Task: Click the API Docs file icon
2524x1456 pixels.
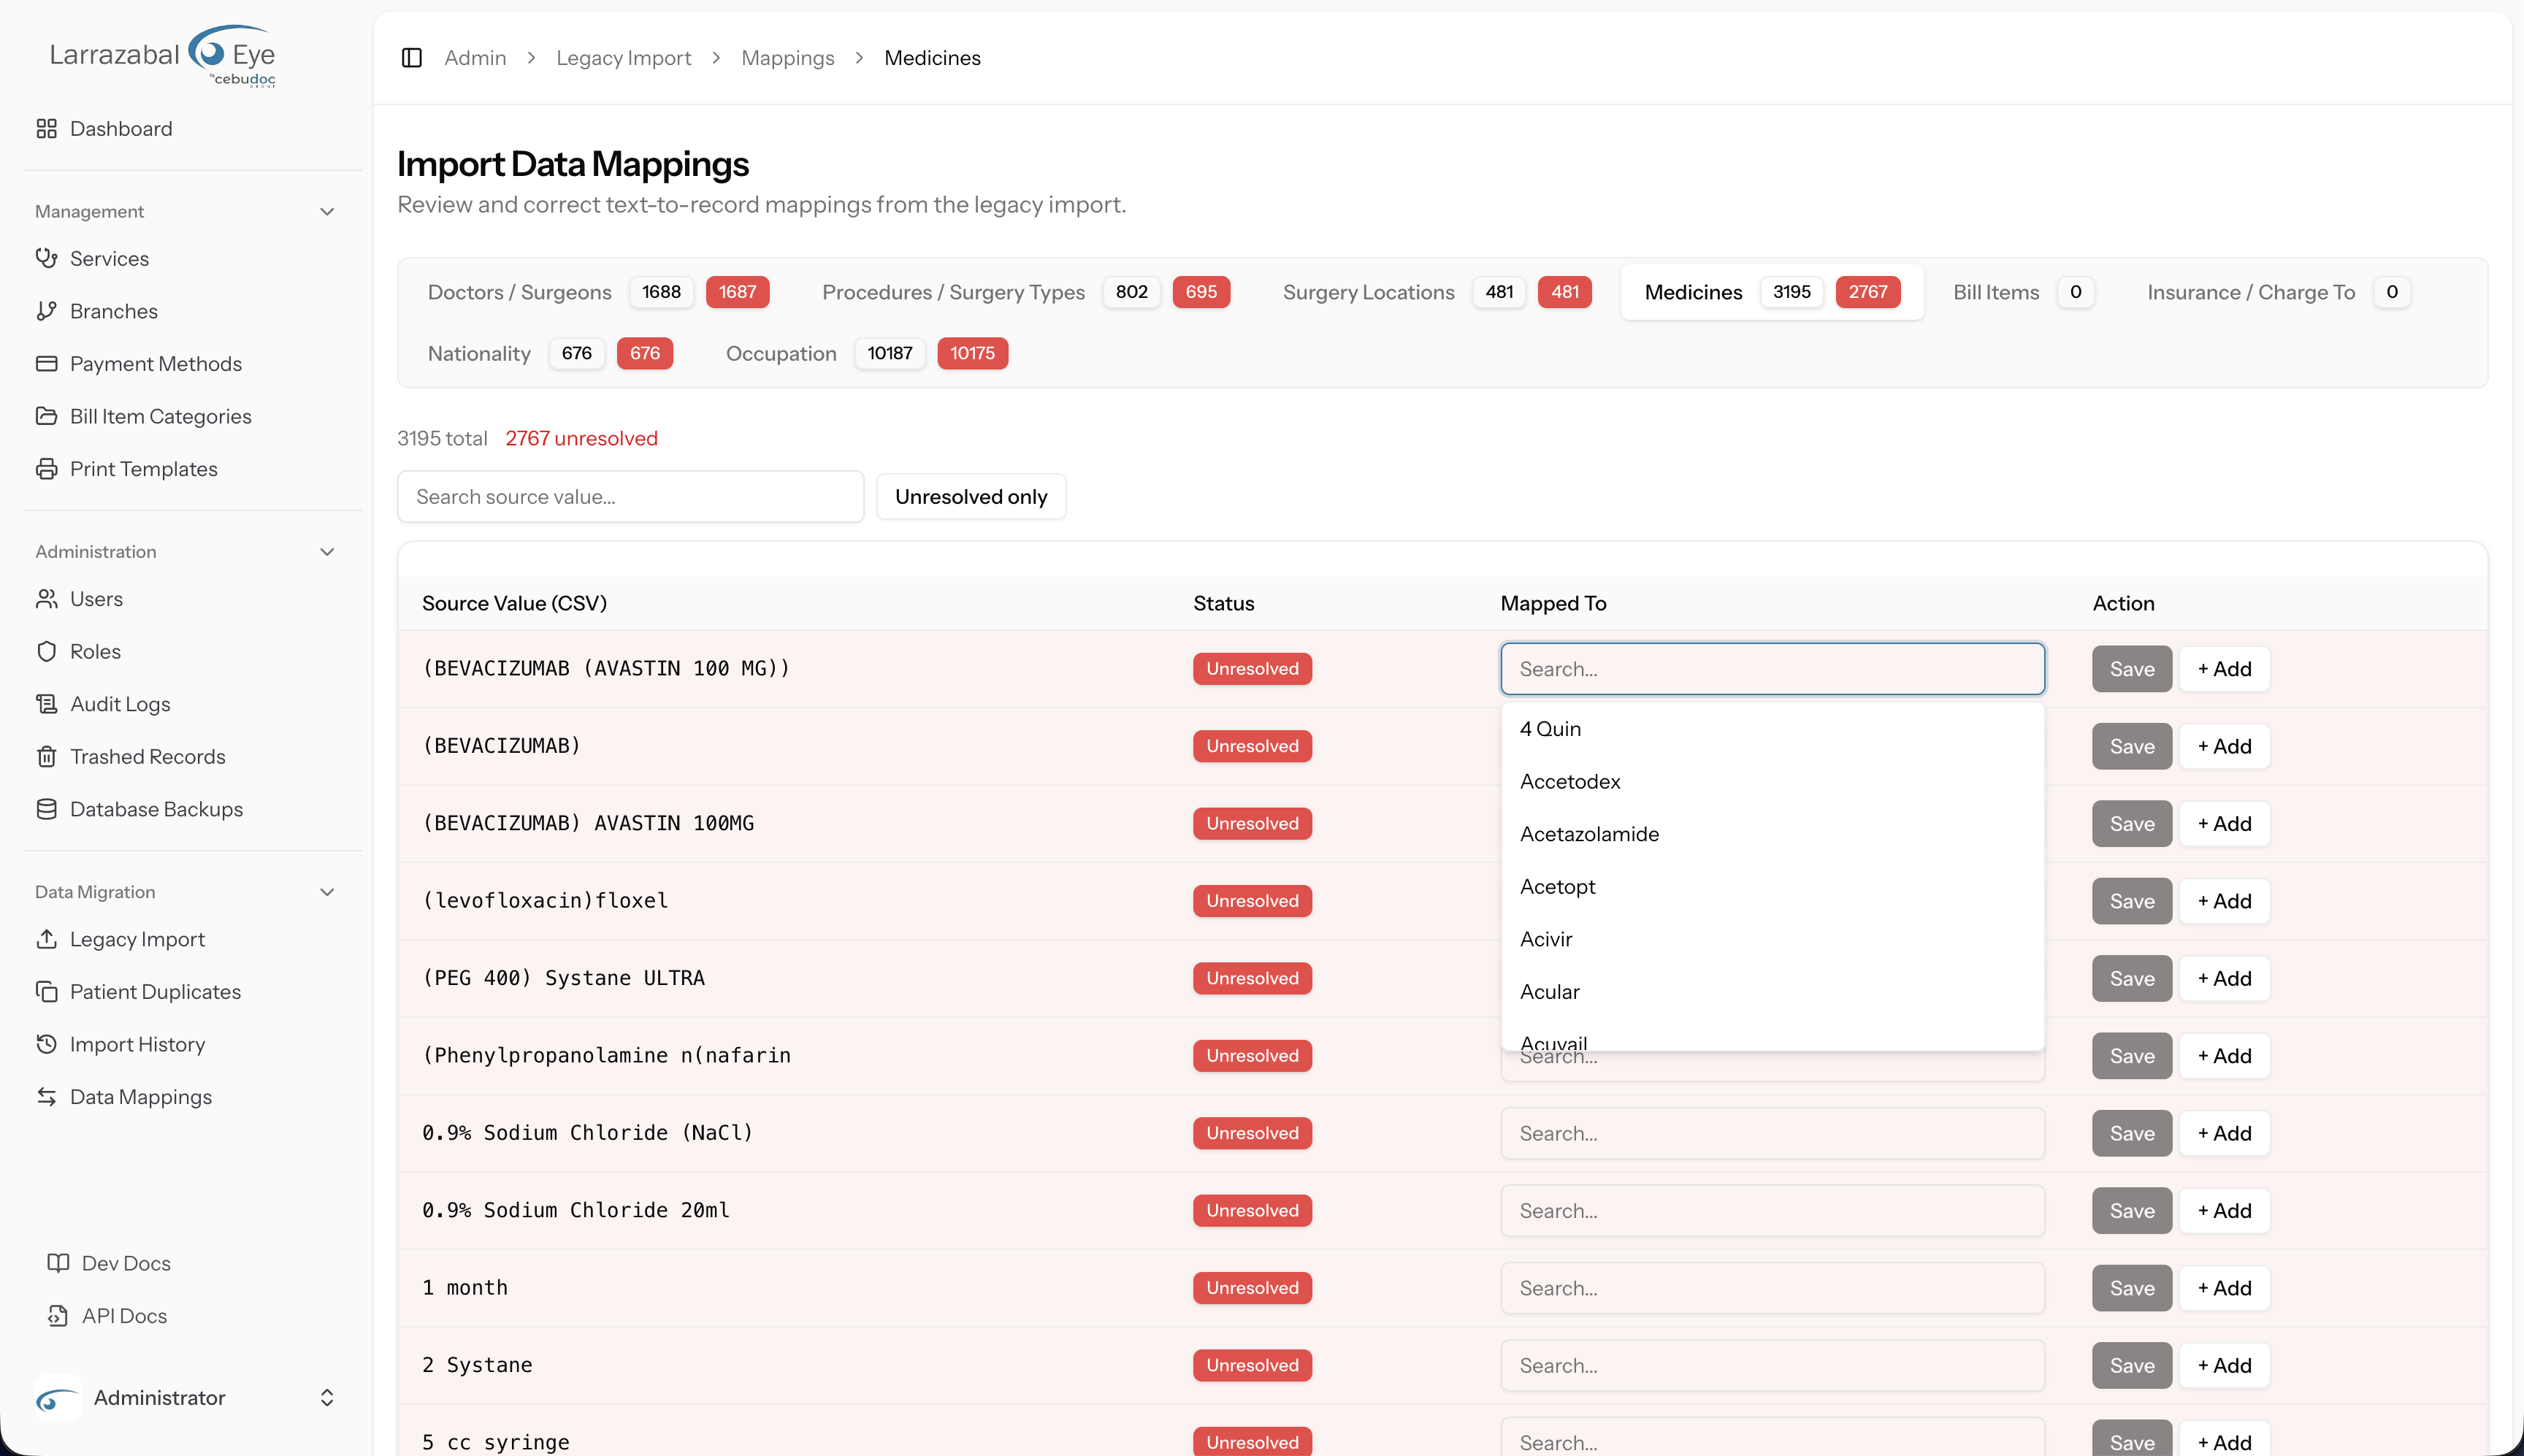Action: tap(58, 1316)
